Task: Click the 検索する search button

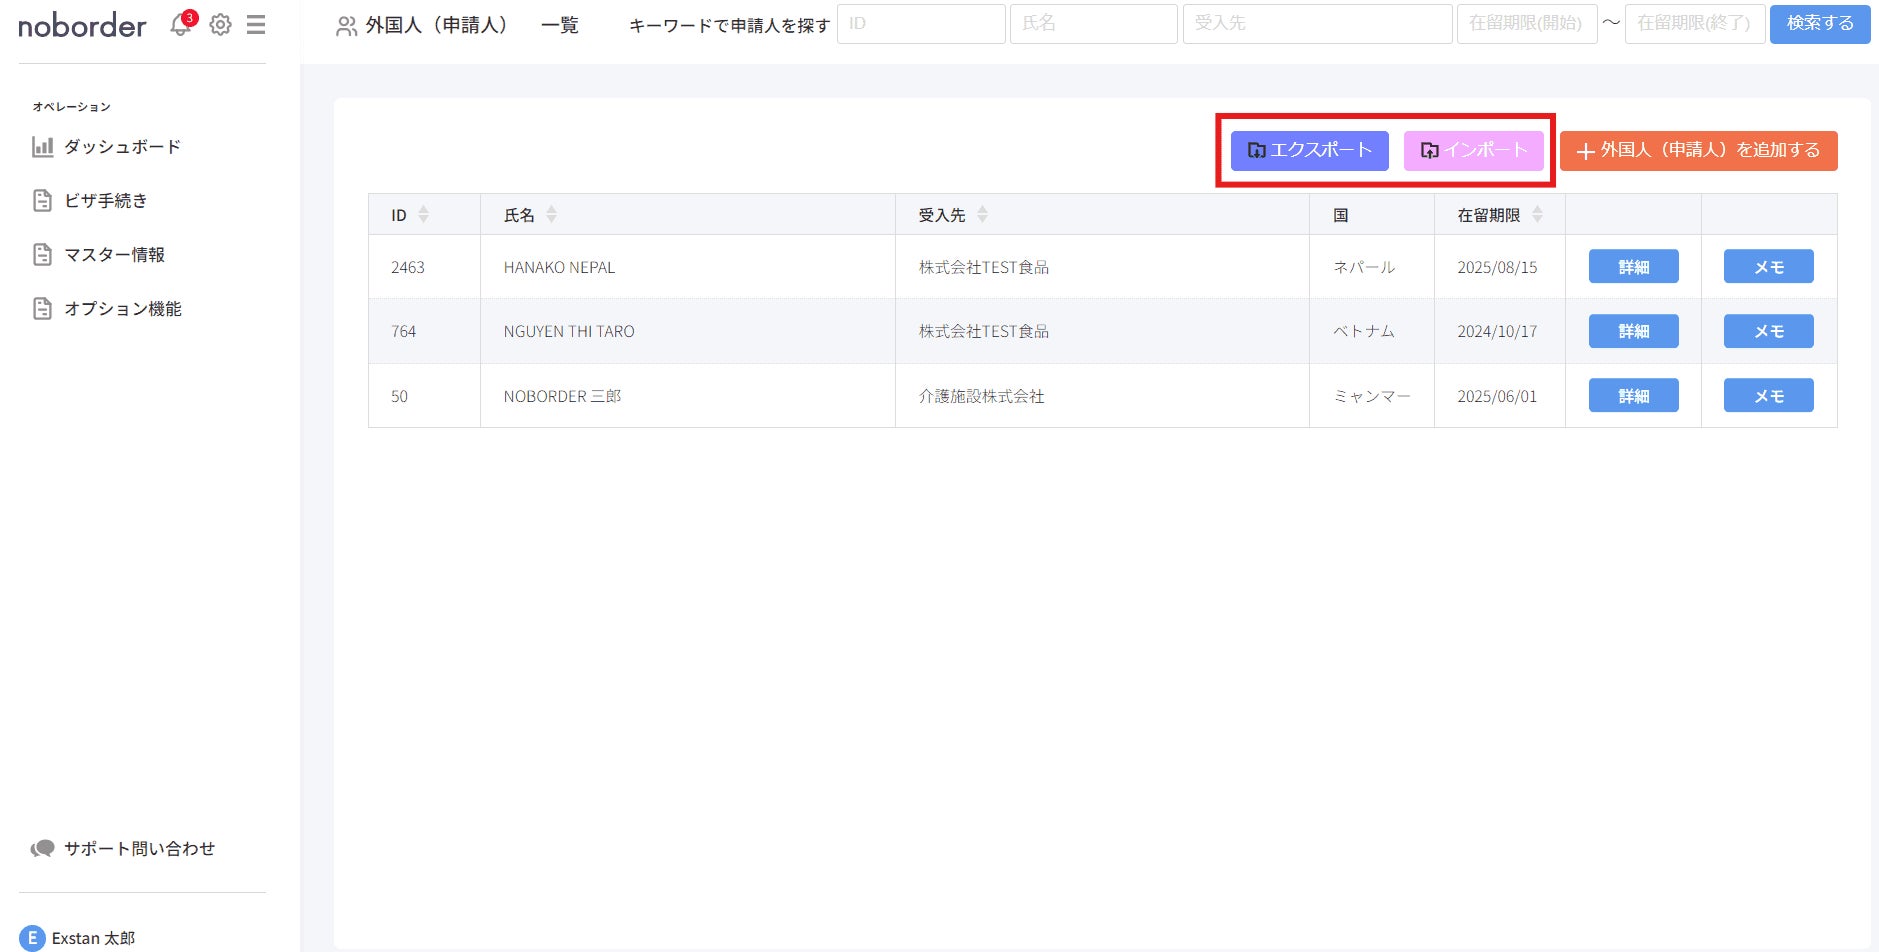Action: point(1820,23)
